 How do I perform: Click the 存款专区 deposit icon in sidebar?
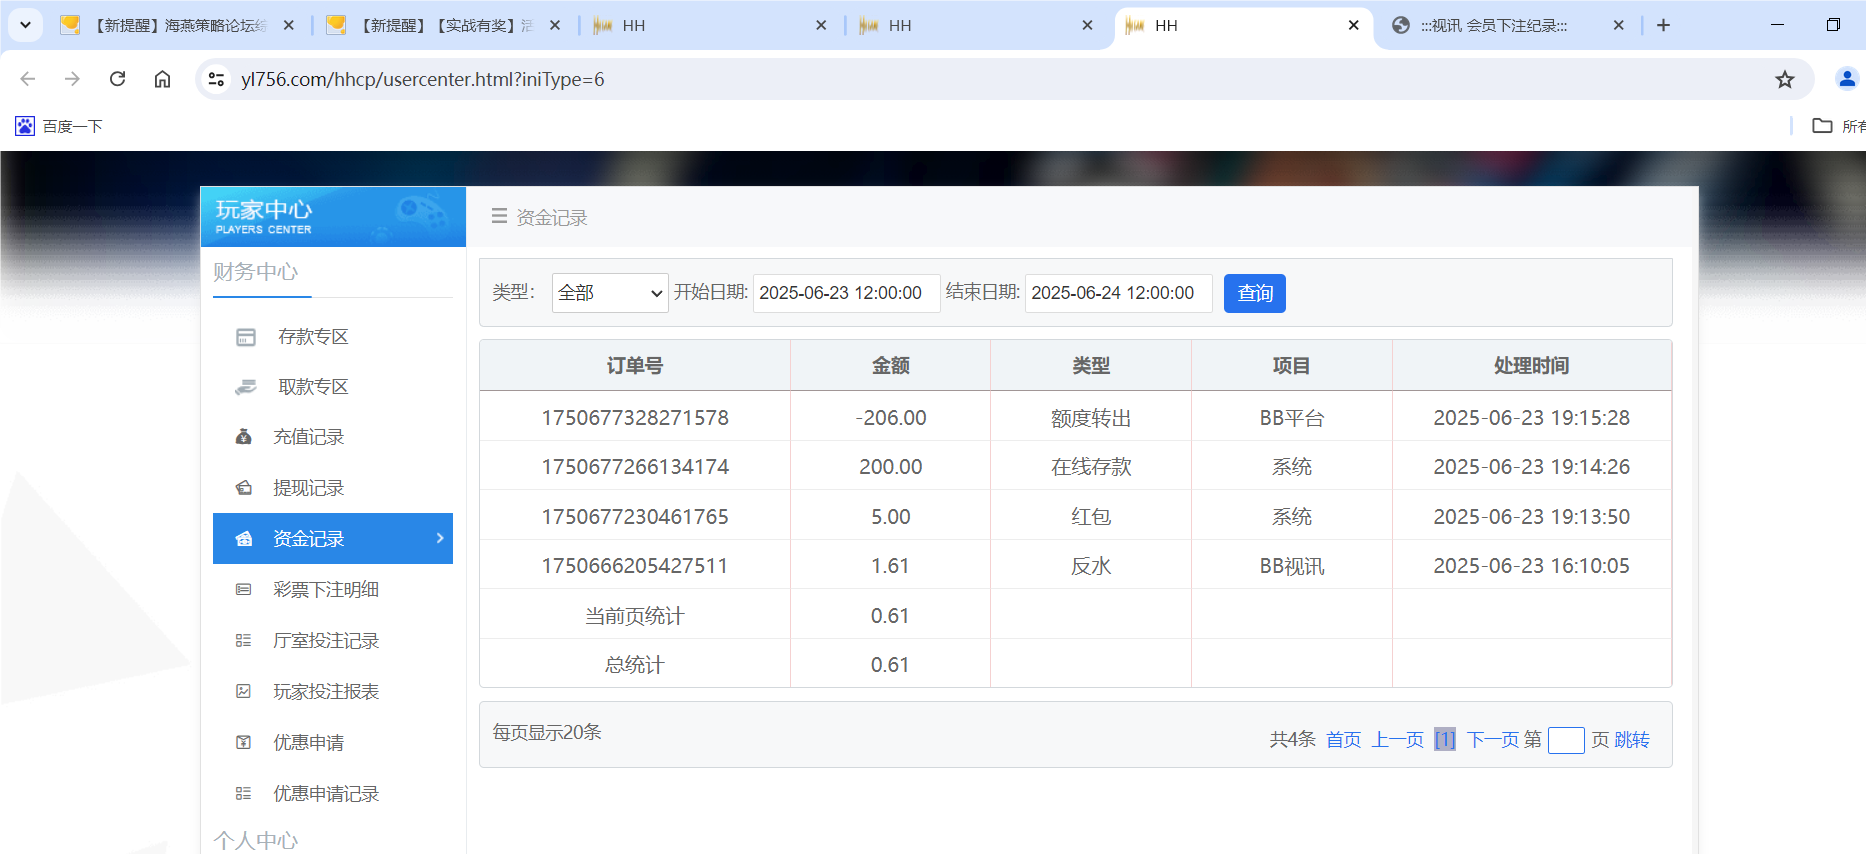(x=245, y=337)
